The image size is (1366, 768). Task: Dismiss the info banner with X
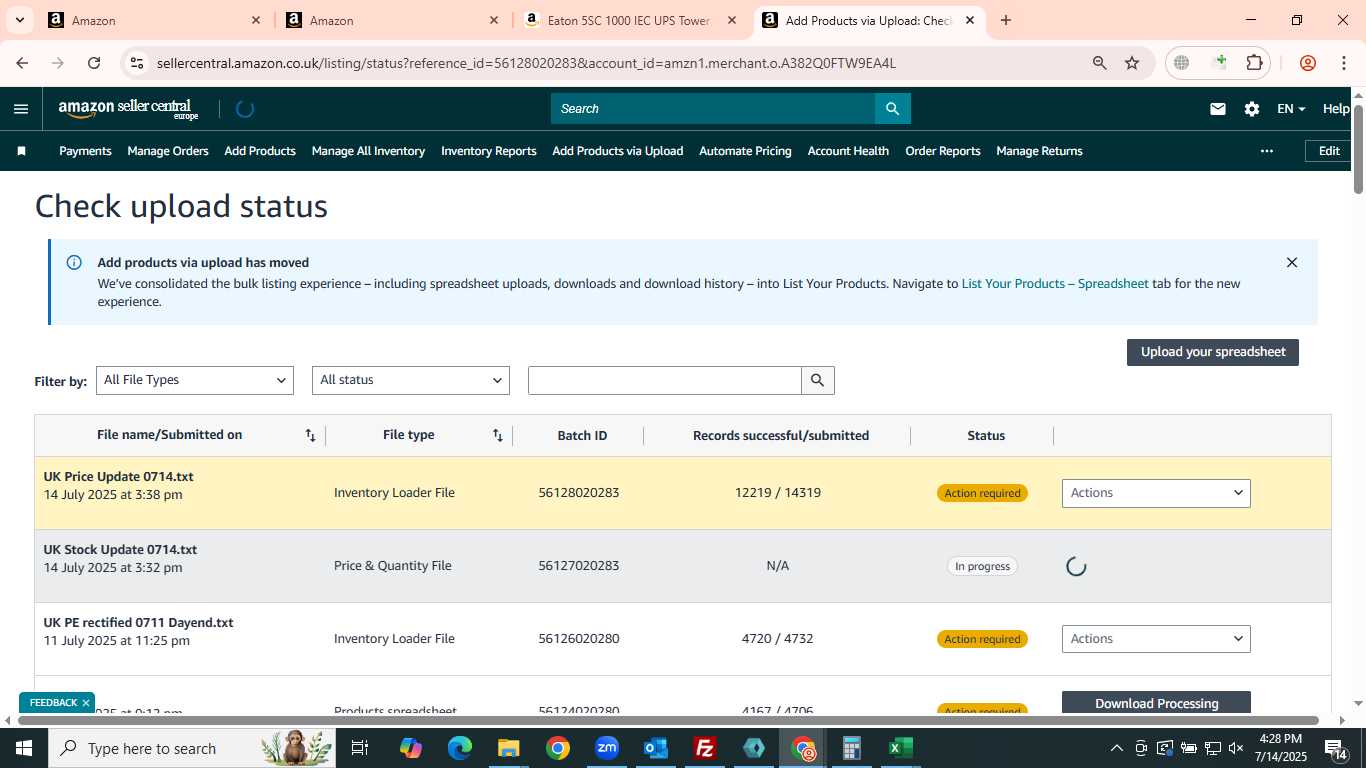(x=1292, y=263)
